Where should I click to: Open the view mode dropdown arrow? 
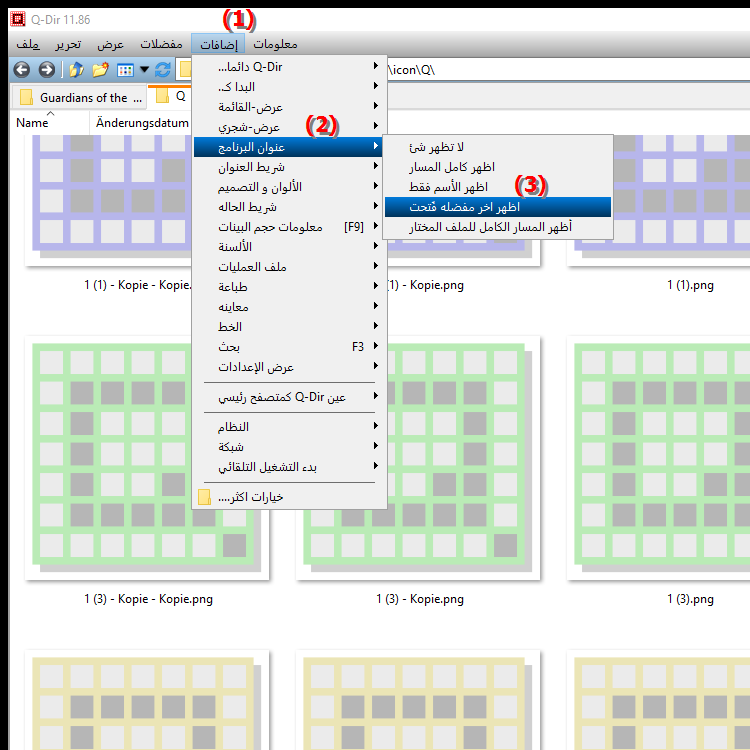(x=144, y=70)
